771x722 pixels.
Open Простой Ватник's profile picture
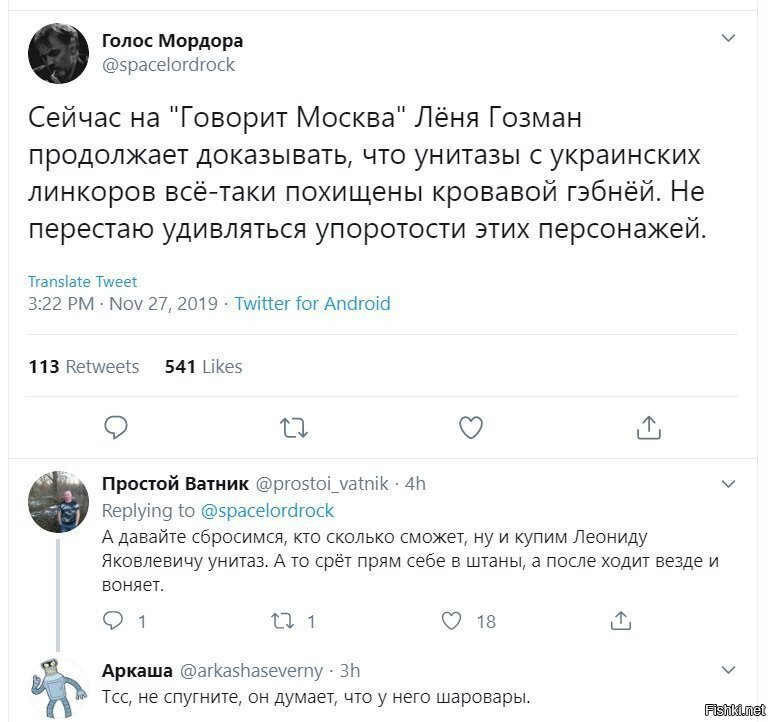click(59, 502)
